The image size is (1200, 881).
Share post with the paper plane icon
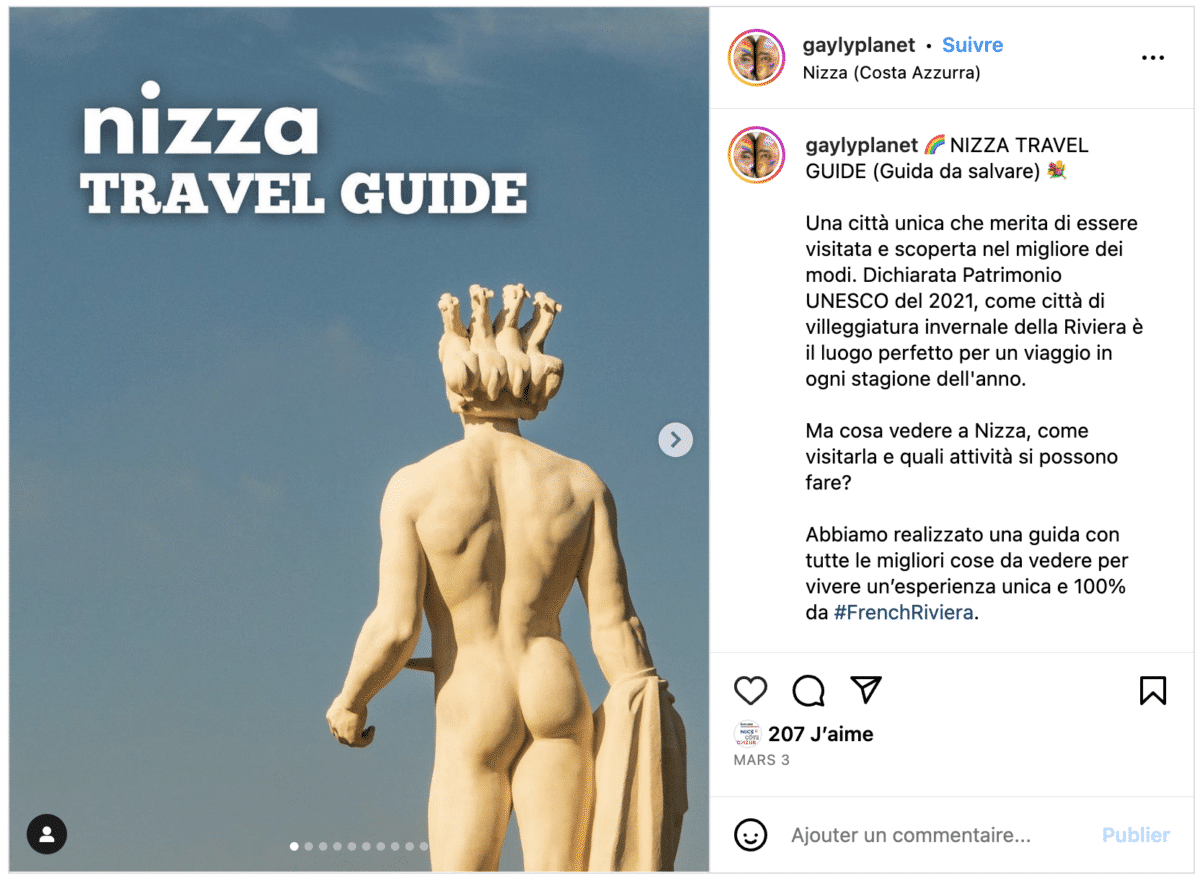(x=865, y=689)
